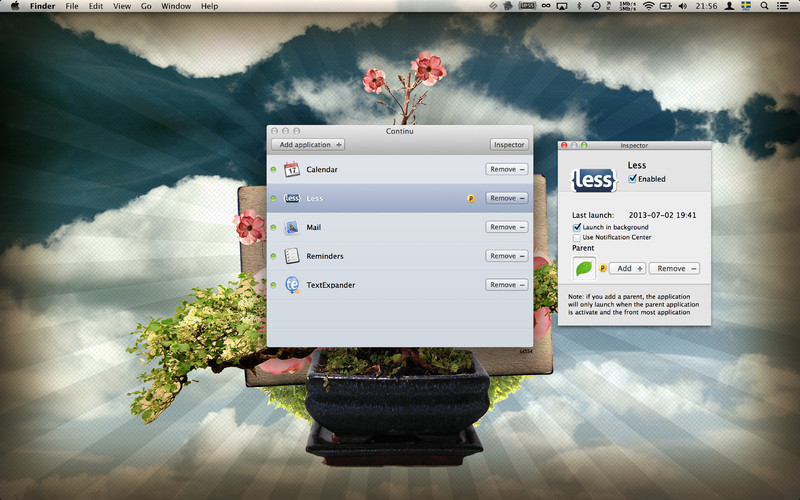The height and width of the screenshot is (500, 800).
Task: Click the green status dot next to Less
Action: pos(273,198)
